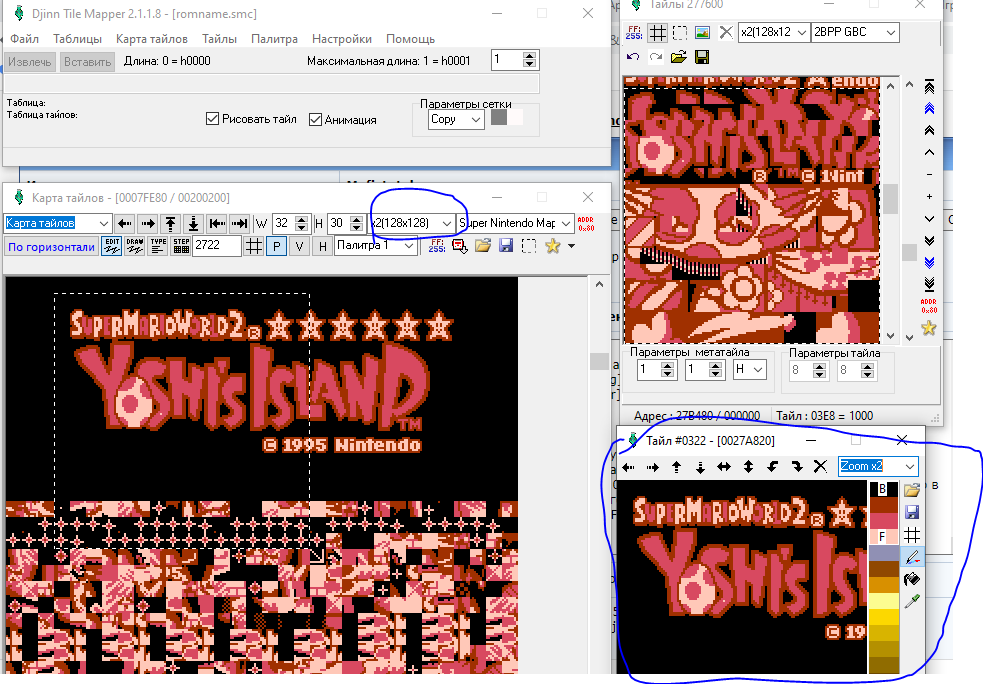Save the tile map with floppy icon
Image resolution: width=983 pixels, height=684 pixels.
pos(506,245)
